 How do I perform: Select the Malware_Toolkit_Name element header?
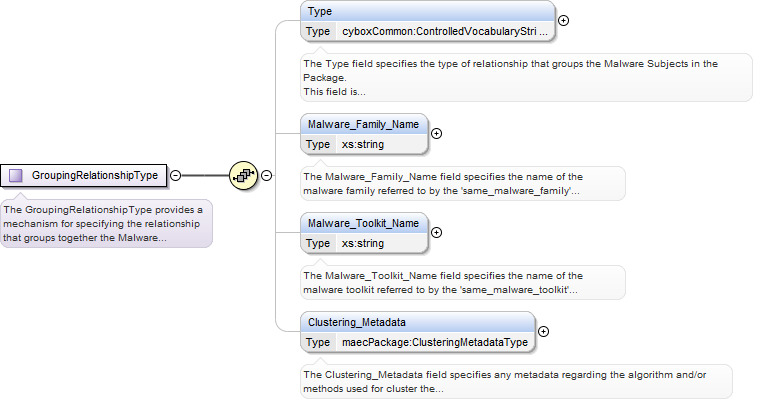(x=364, y=224)
